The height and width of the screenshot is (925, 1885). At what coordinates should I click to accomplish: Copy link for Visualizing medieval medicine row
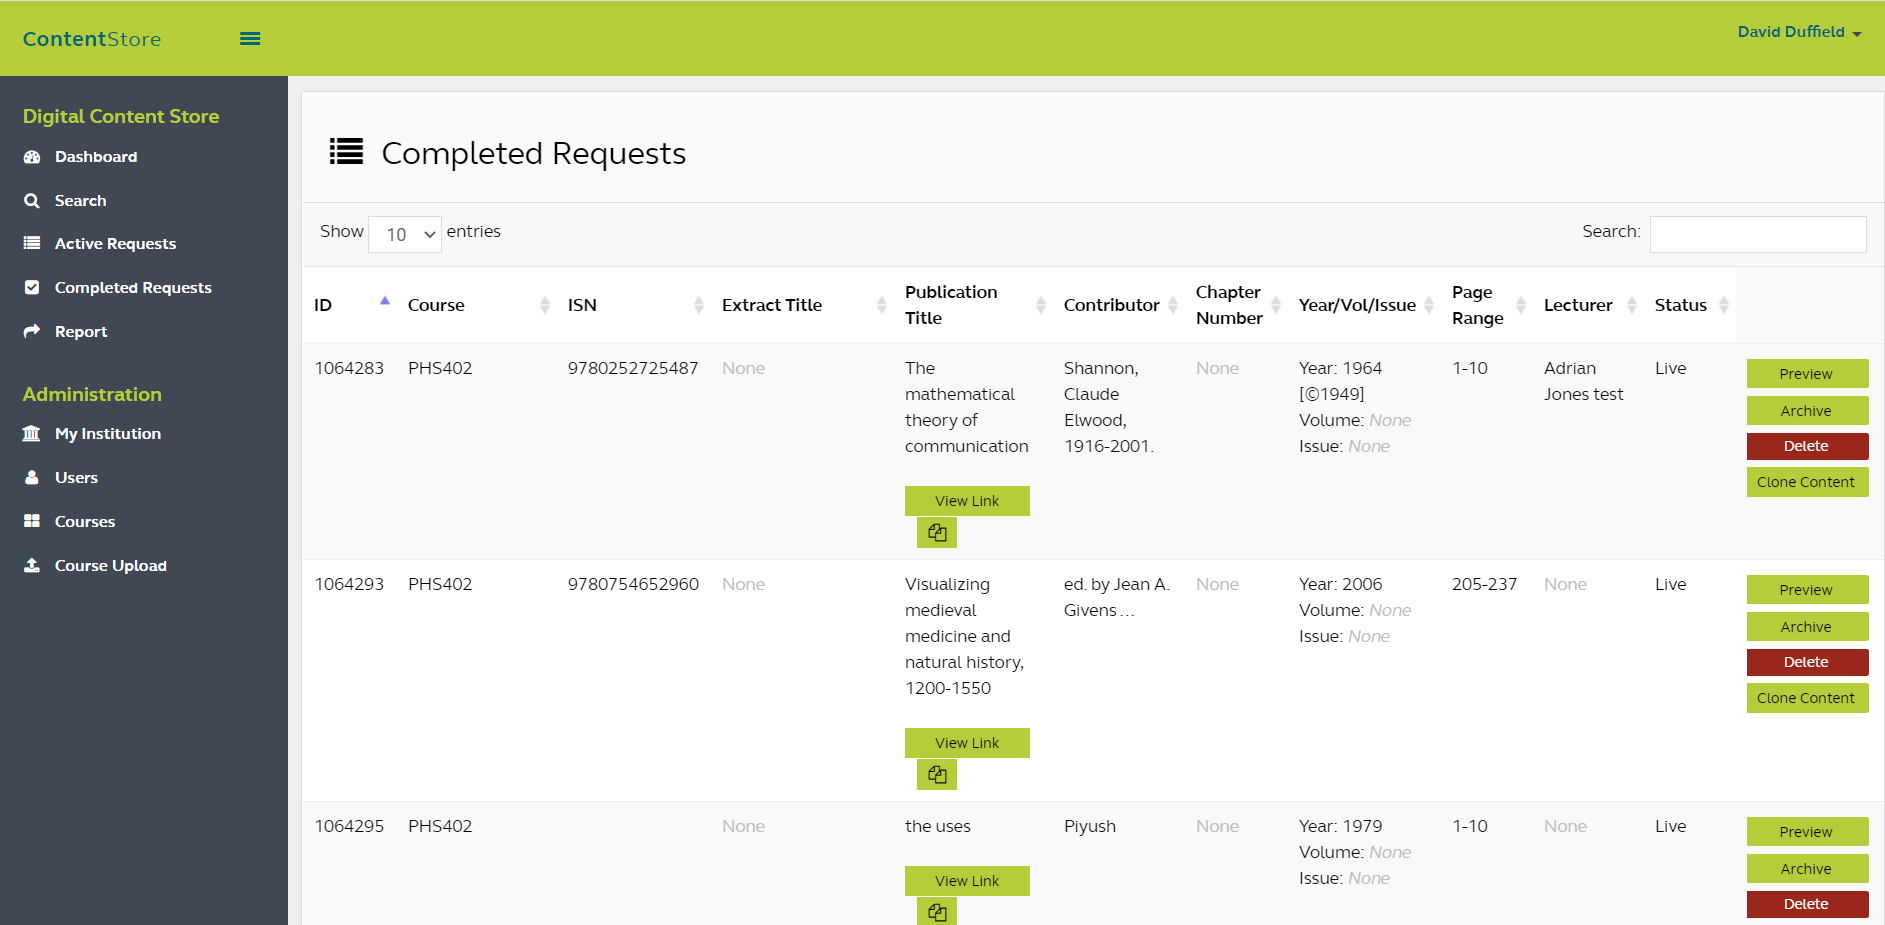pyautogui.click(x=936, y=775)
